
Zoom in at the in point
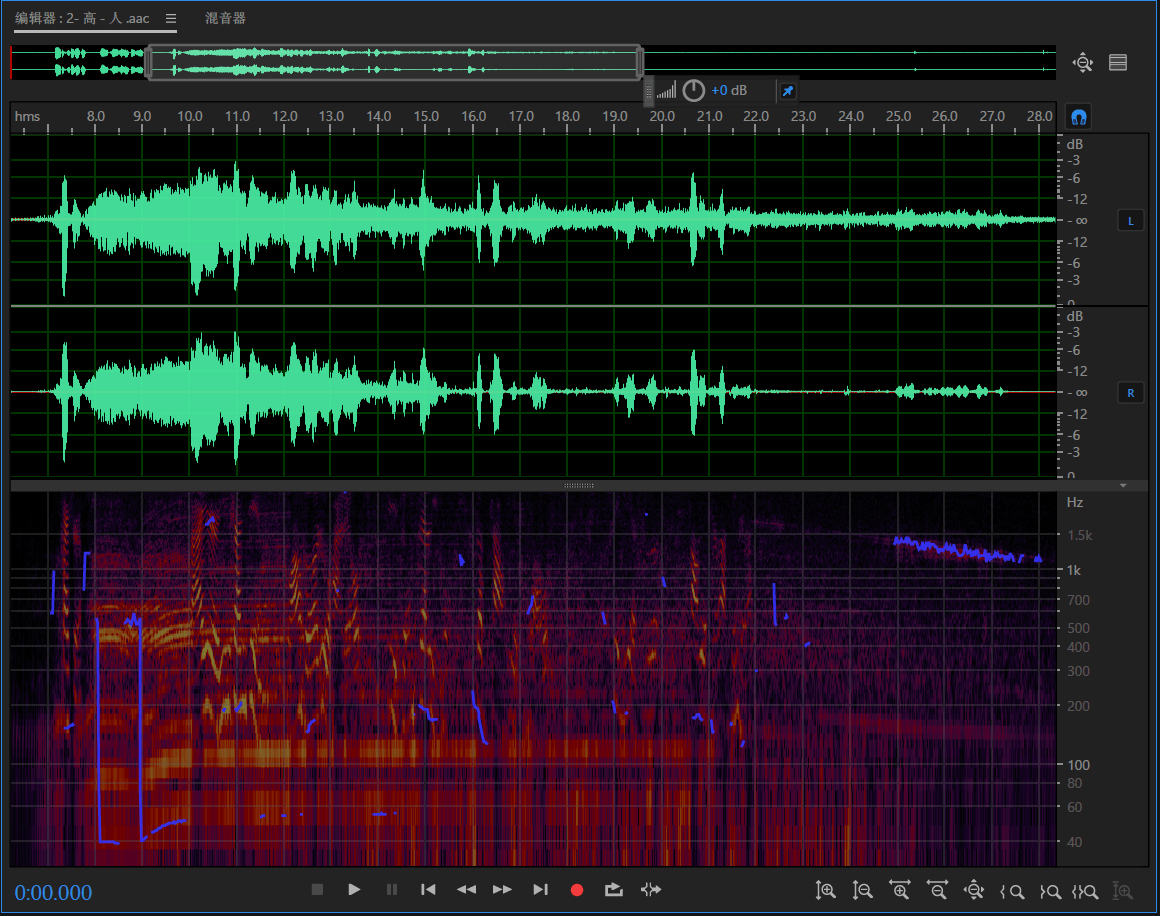point(1012,892)
